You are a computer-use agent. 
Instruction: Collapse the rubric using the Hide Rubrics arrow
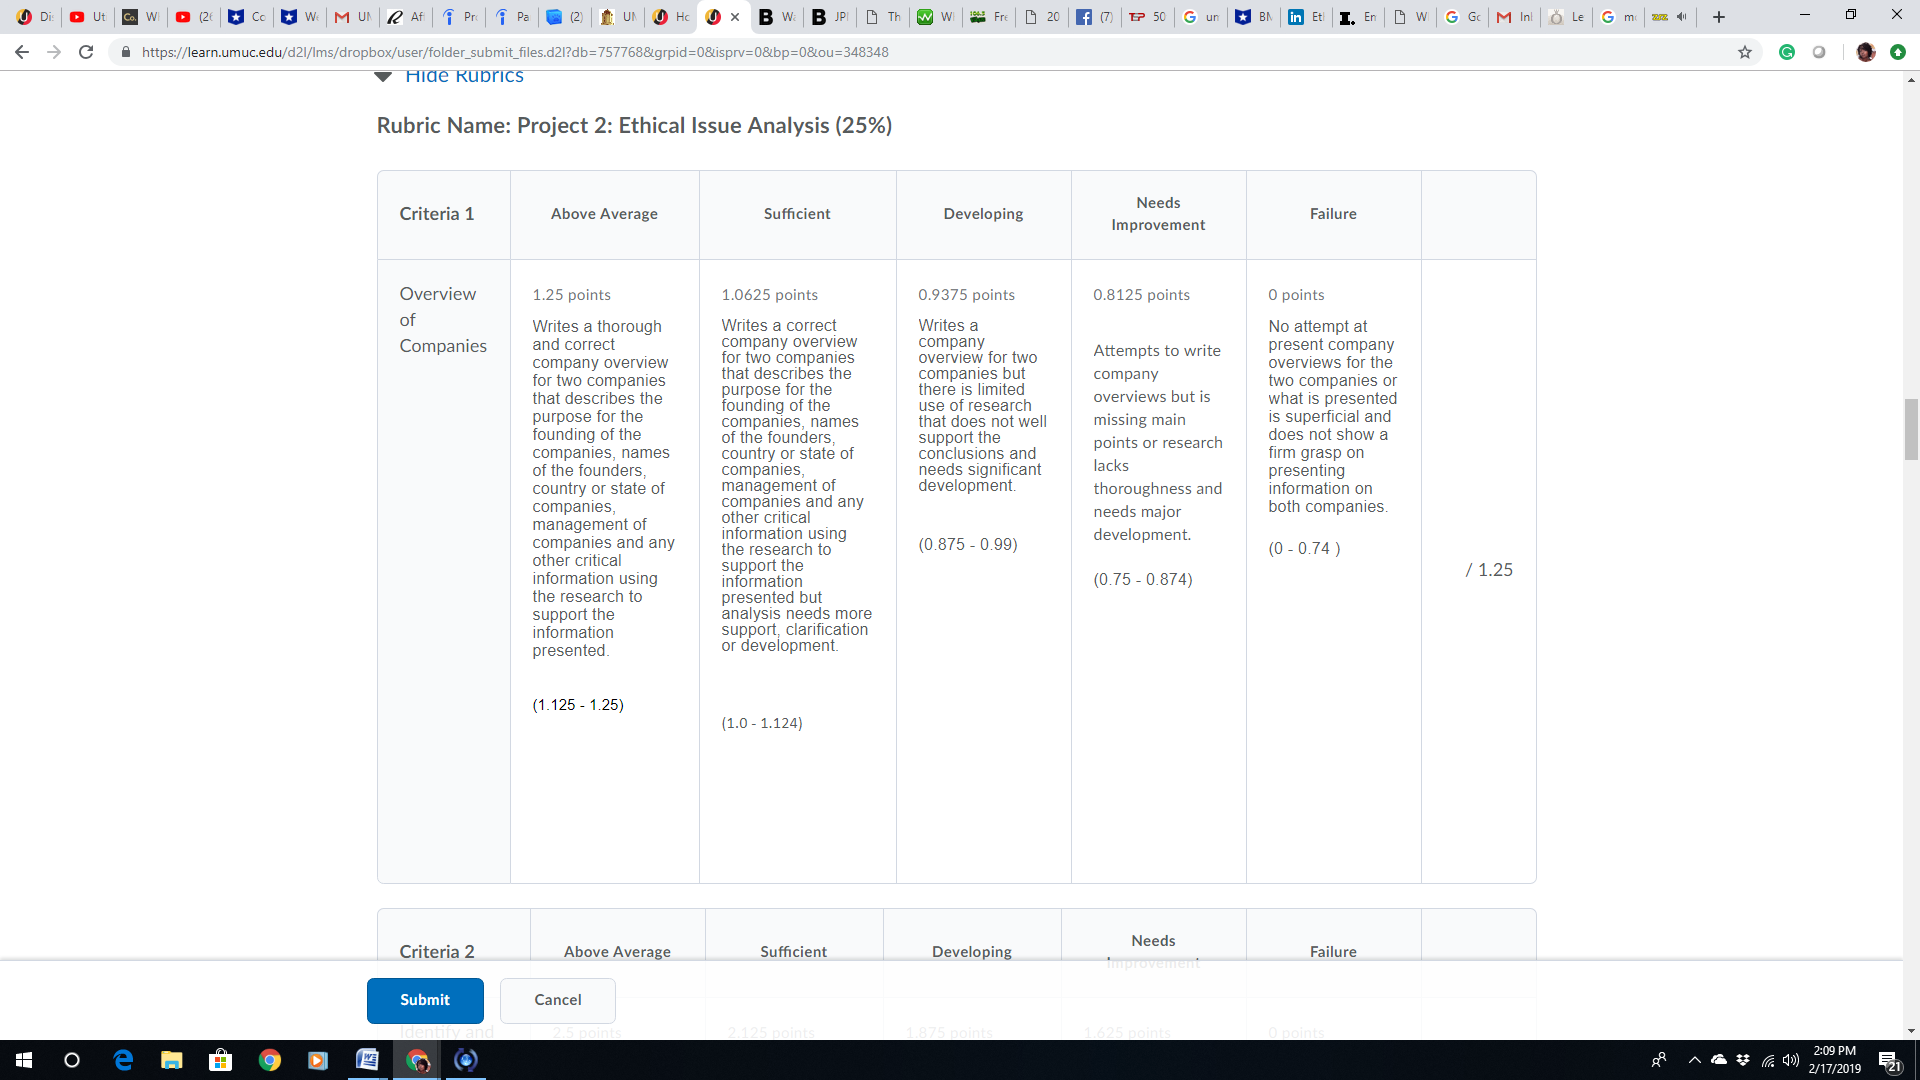click(x=383, y=75)
